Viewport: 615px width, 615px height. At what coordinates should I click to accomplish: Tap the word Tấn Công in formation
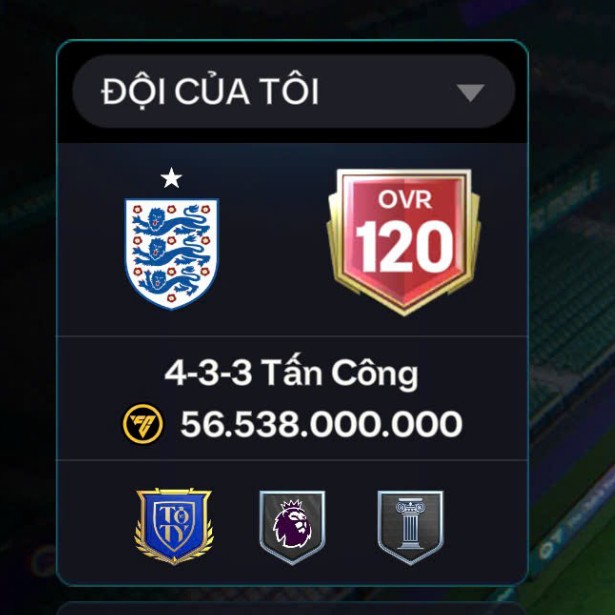pos(340,373)
